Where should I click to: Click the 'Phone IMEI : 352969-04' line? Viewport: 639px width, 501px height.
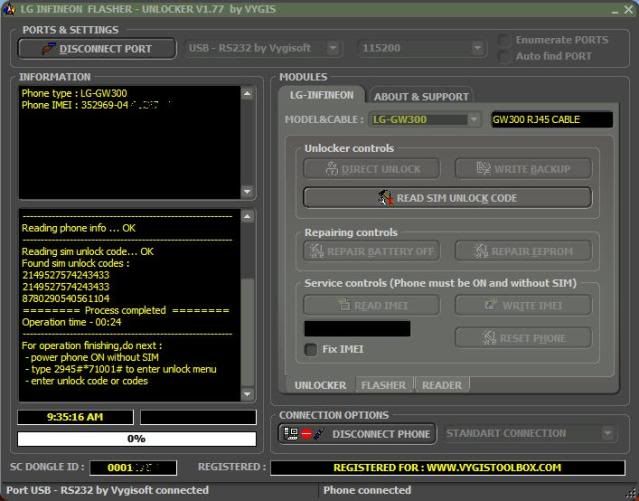[75, 105]
